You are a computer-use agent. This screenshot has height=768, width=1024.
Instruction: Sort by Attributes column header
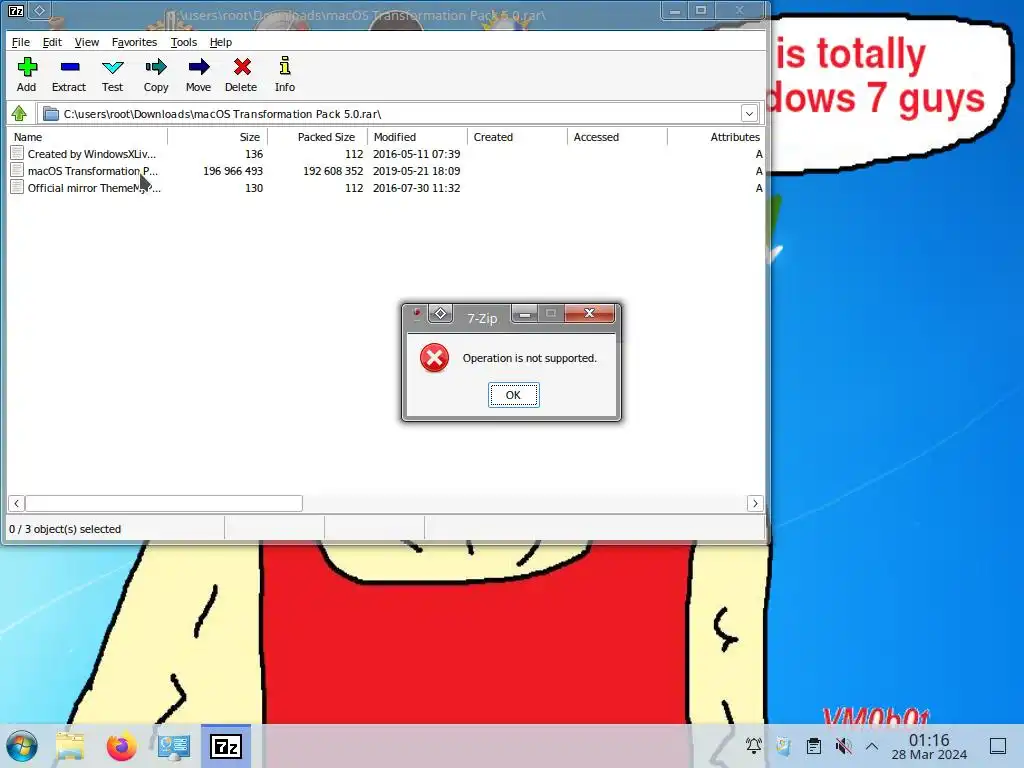pos(716,137)
